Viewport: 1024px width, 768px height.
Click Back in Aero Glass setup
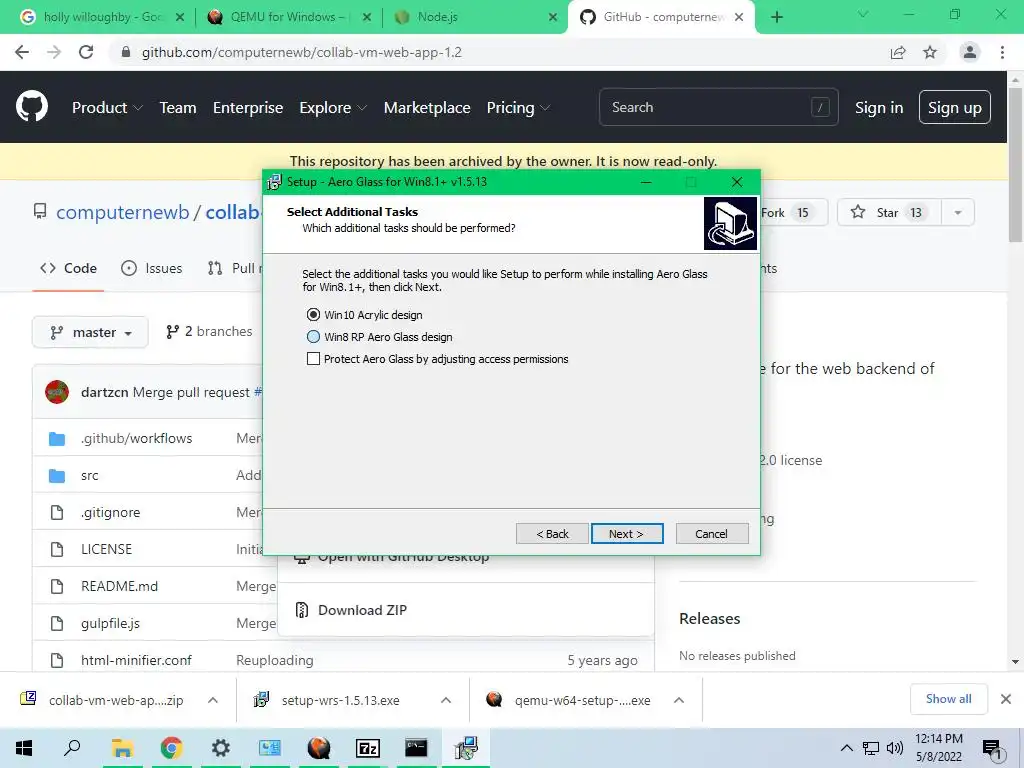click(552, 534)
